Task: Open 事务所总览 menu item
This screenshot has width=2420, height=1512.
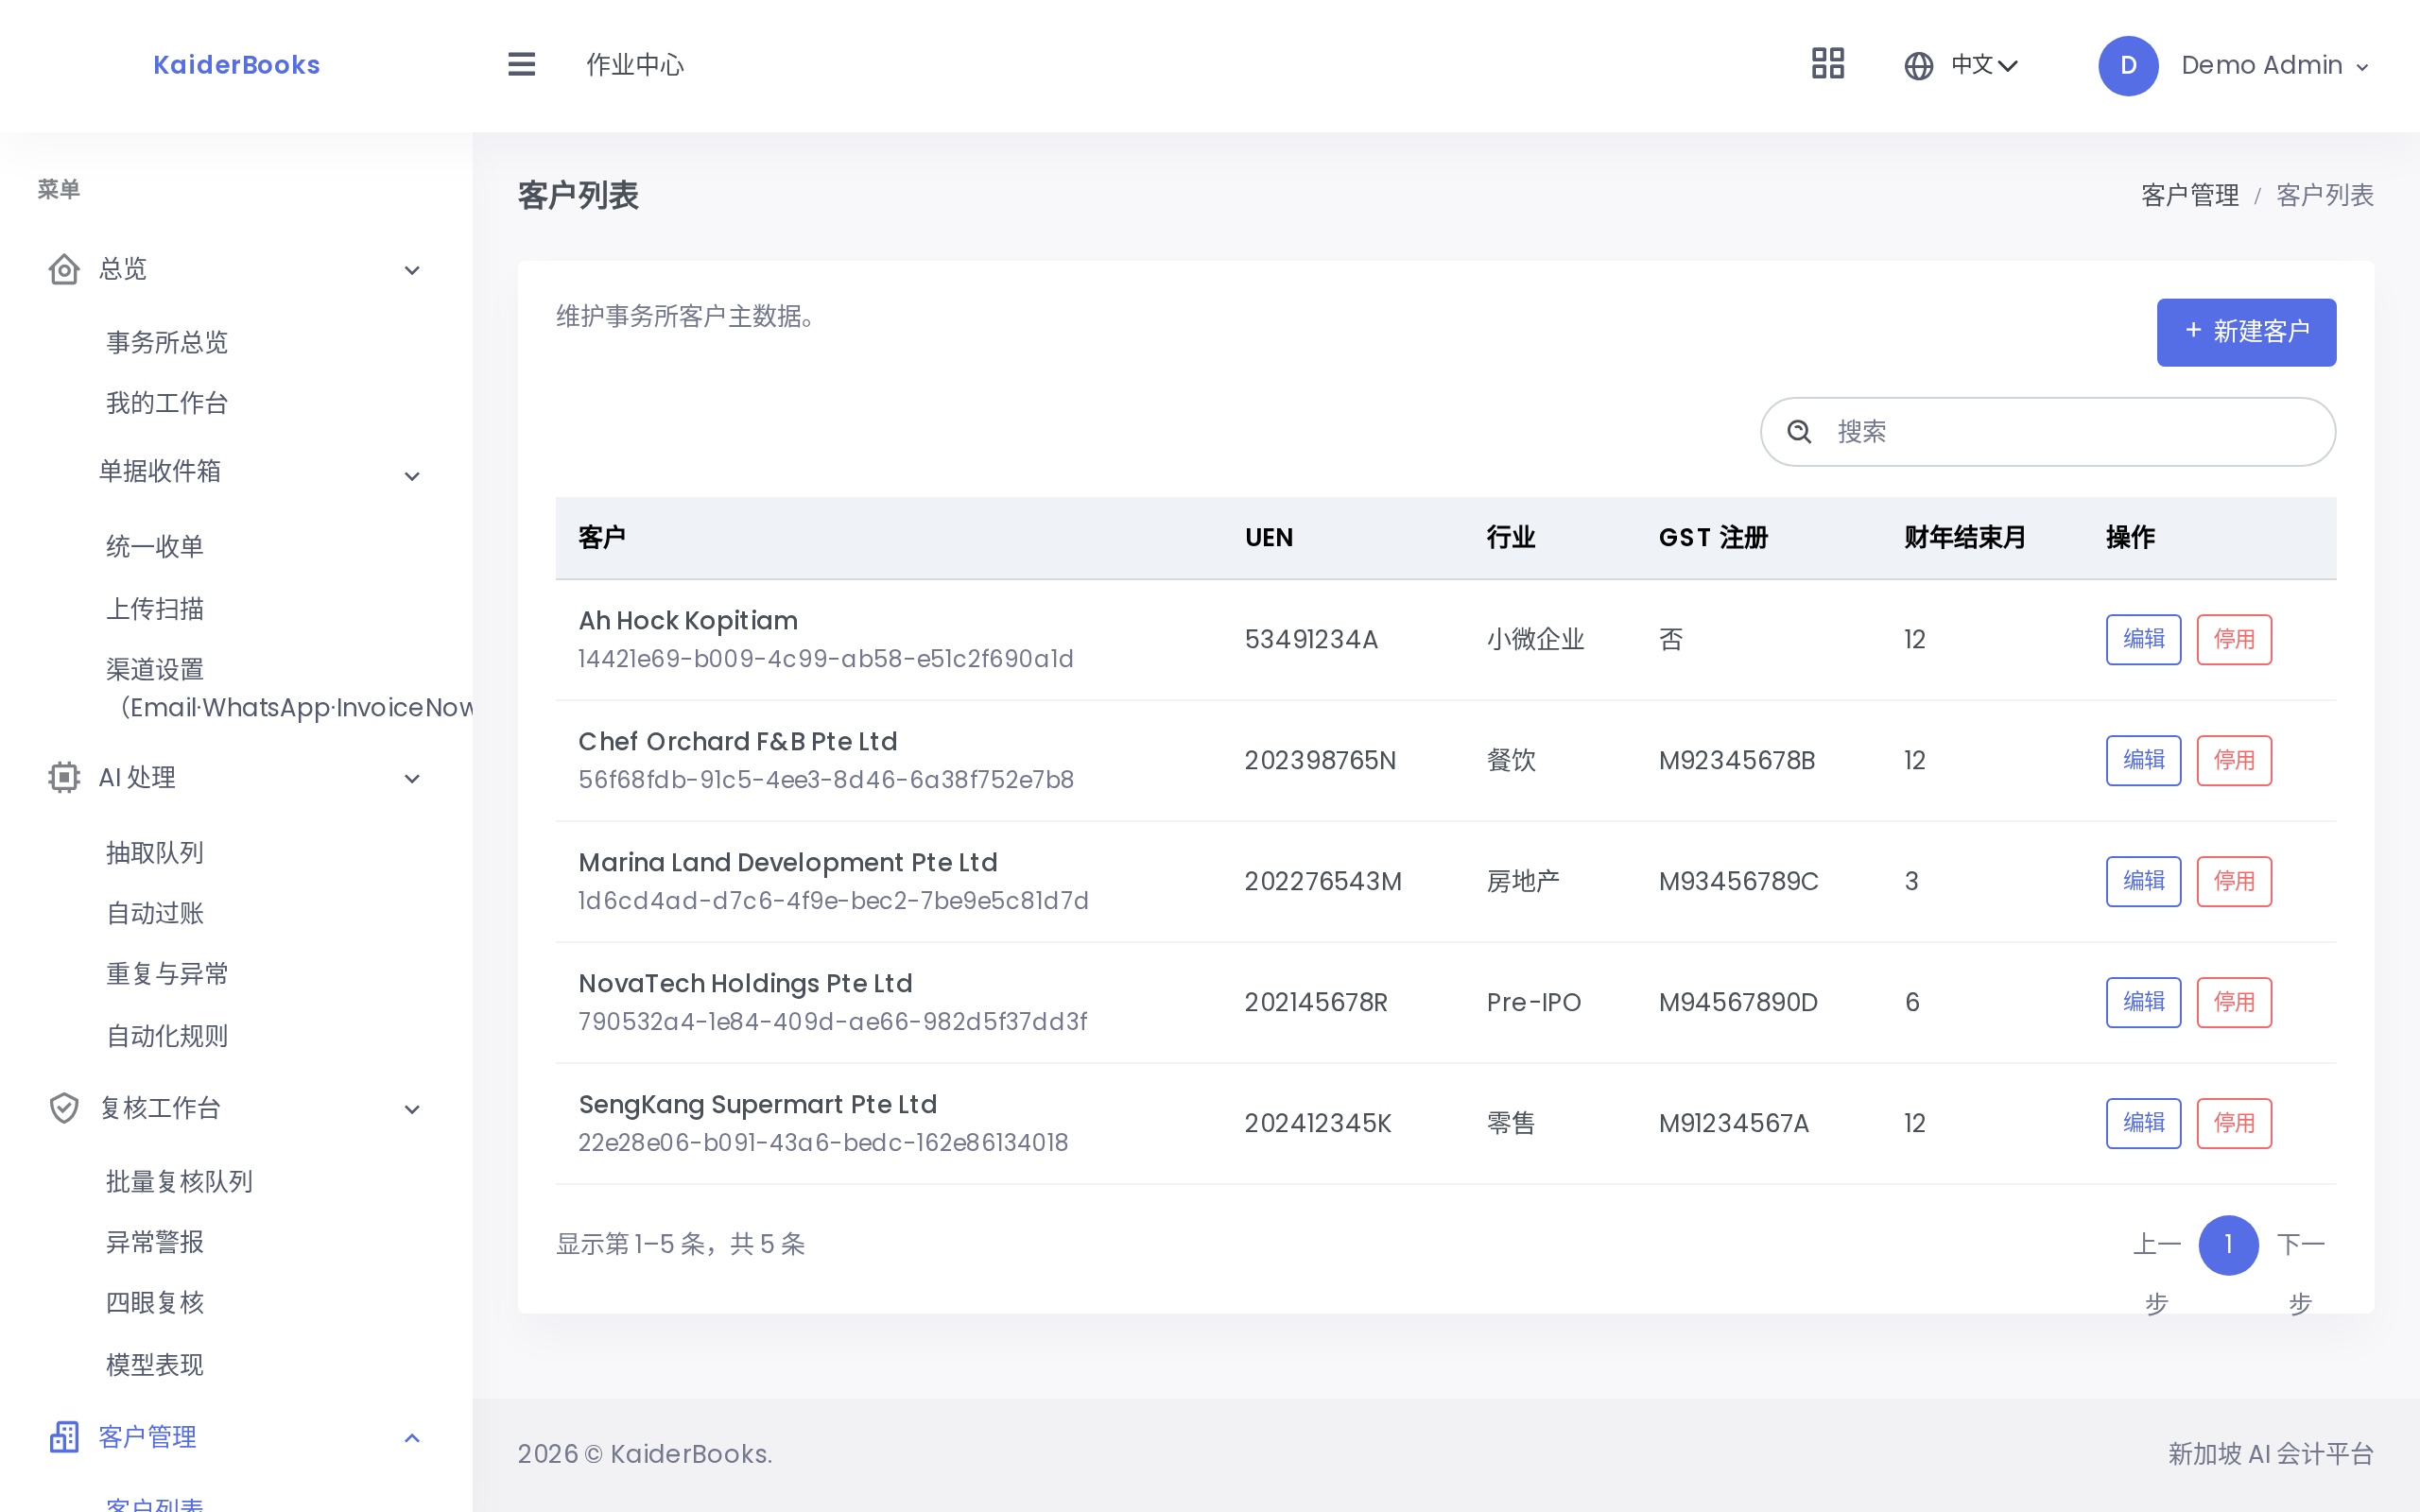Action: [x=167, y=343]
